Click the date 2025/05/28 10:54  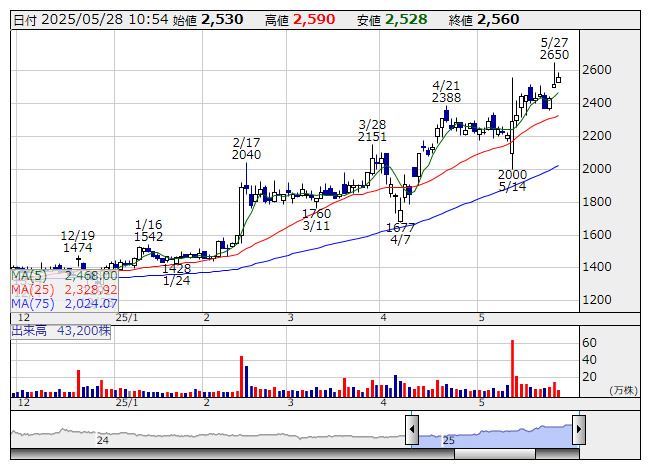click(x=91, y=20)
